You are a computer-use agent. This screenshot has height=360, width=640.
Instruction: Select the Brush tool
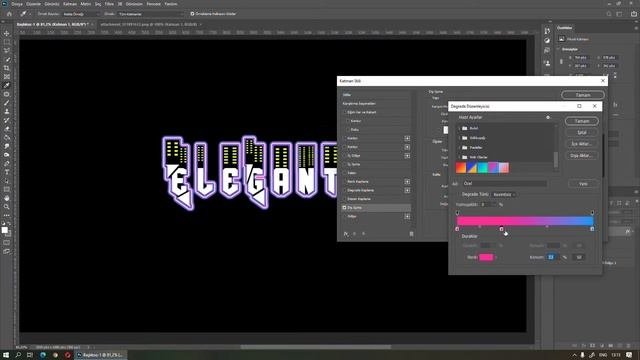(x=7, y=103)
